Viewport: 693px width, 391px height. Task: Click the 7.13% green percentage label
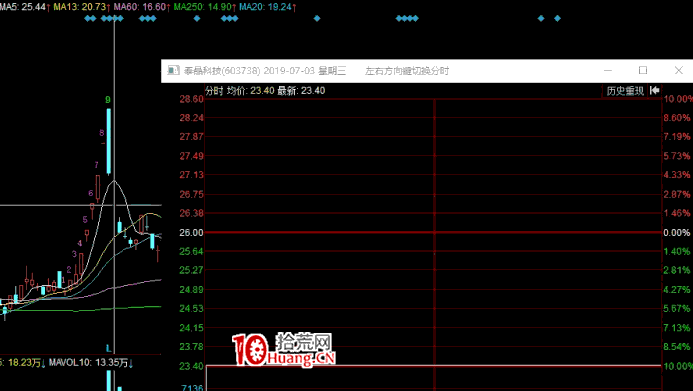(677, 328)
